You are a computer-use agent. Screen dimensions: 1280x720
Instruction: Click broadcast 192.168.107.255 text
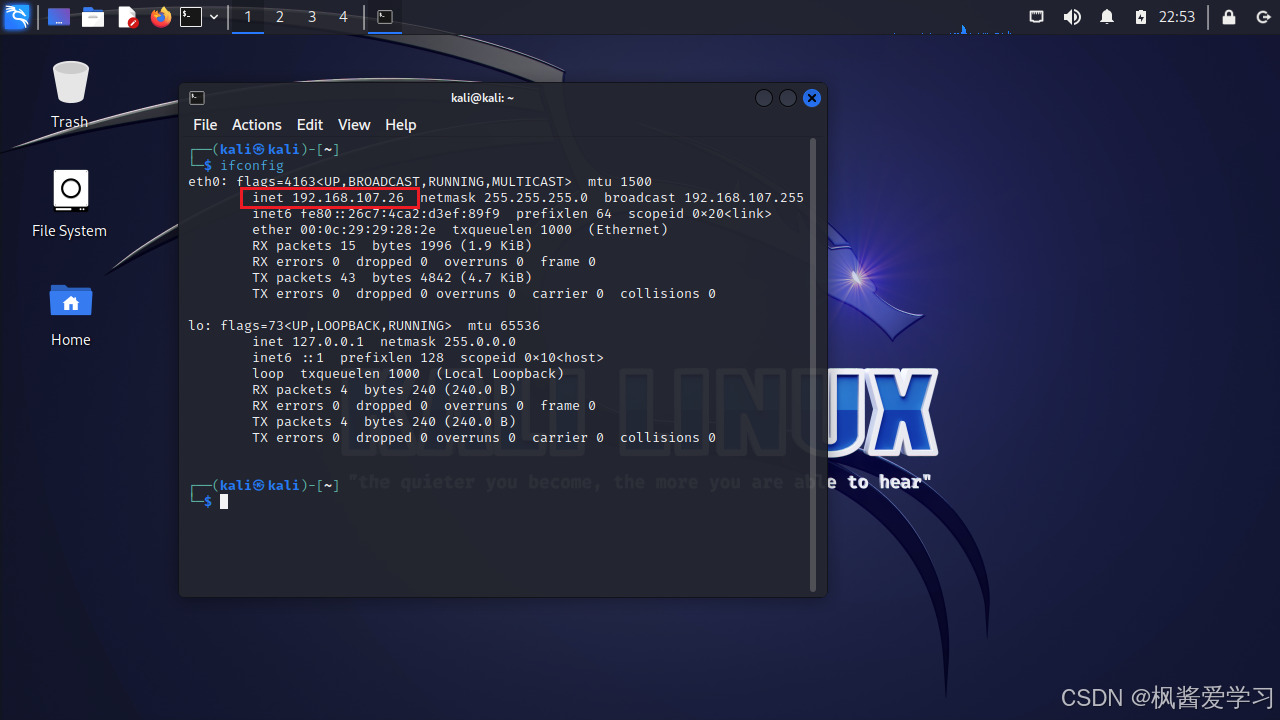click(x=704, y=198)
